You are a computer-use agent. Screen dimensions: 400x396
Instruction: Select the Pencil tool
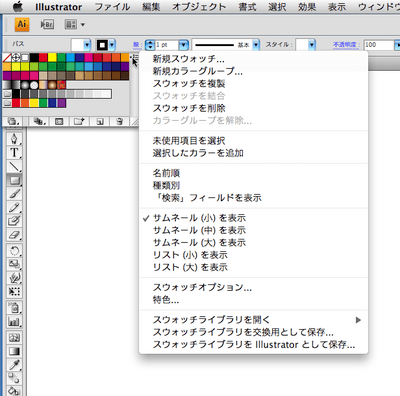[14, 207]
